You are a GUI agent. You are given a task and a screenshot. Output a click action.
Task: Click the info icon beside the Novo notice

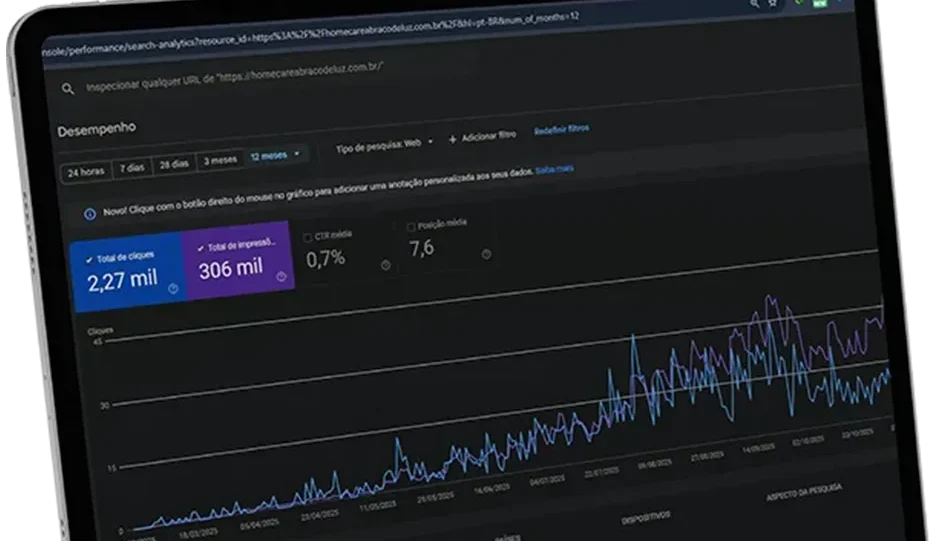[90, 212]
